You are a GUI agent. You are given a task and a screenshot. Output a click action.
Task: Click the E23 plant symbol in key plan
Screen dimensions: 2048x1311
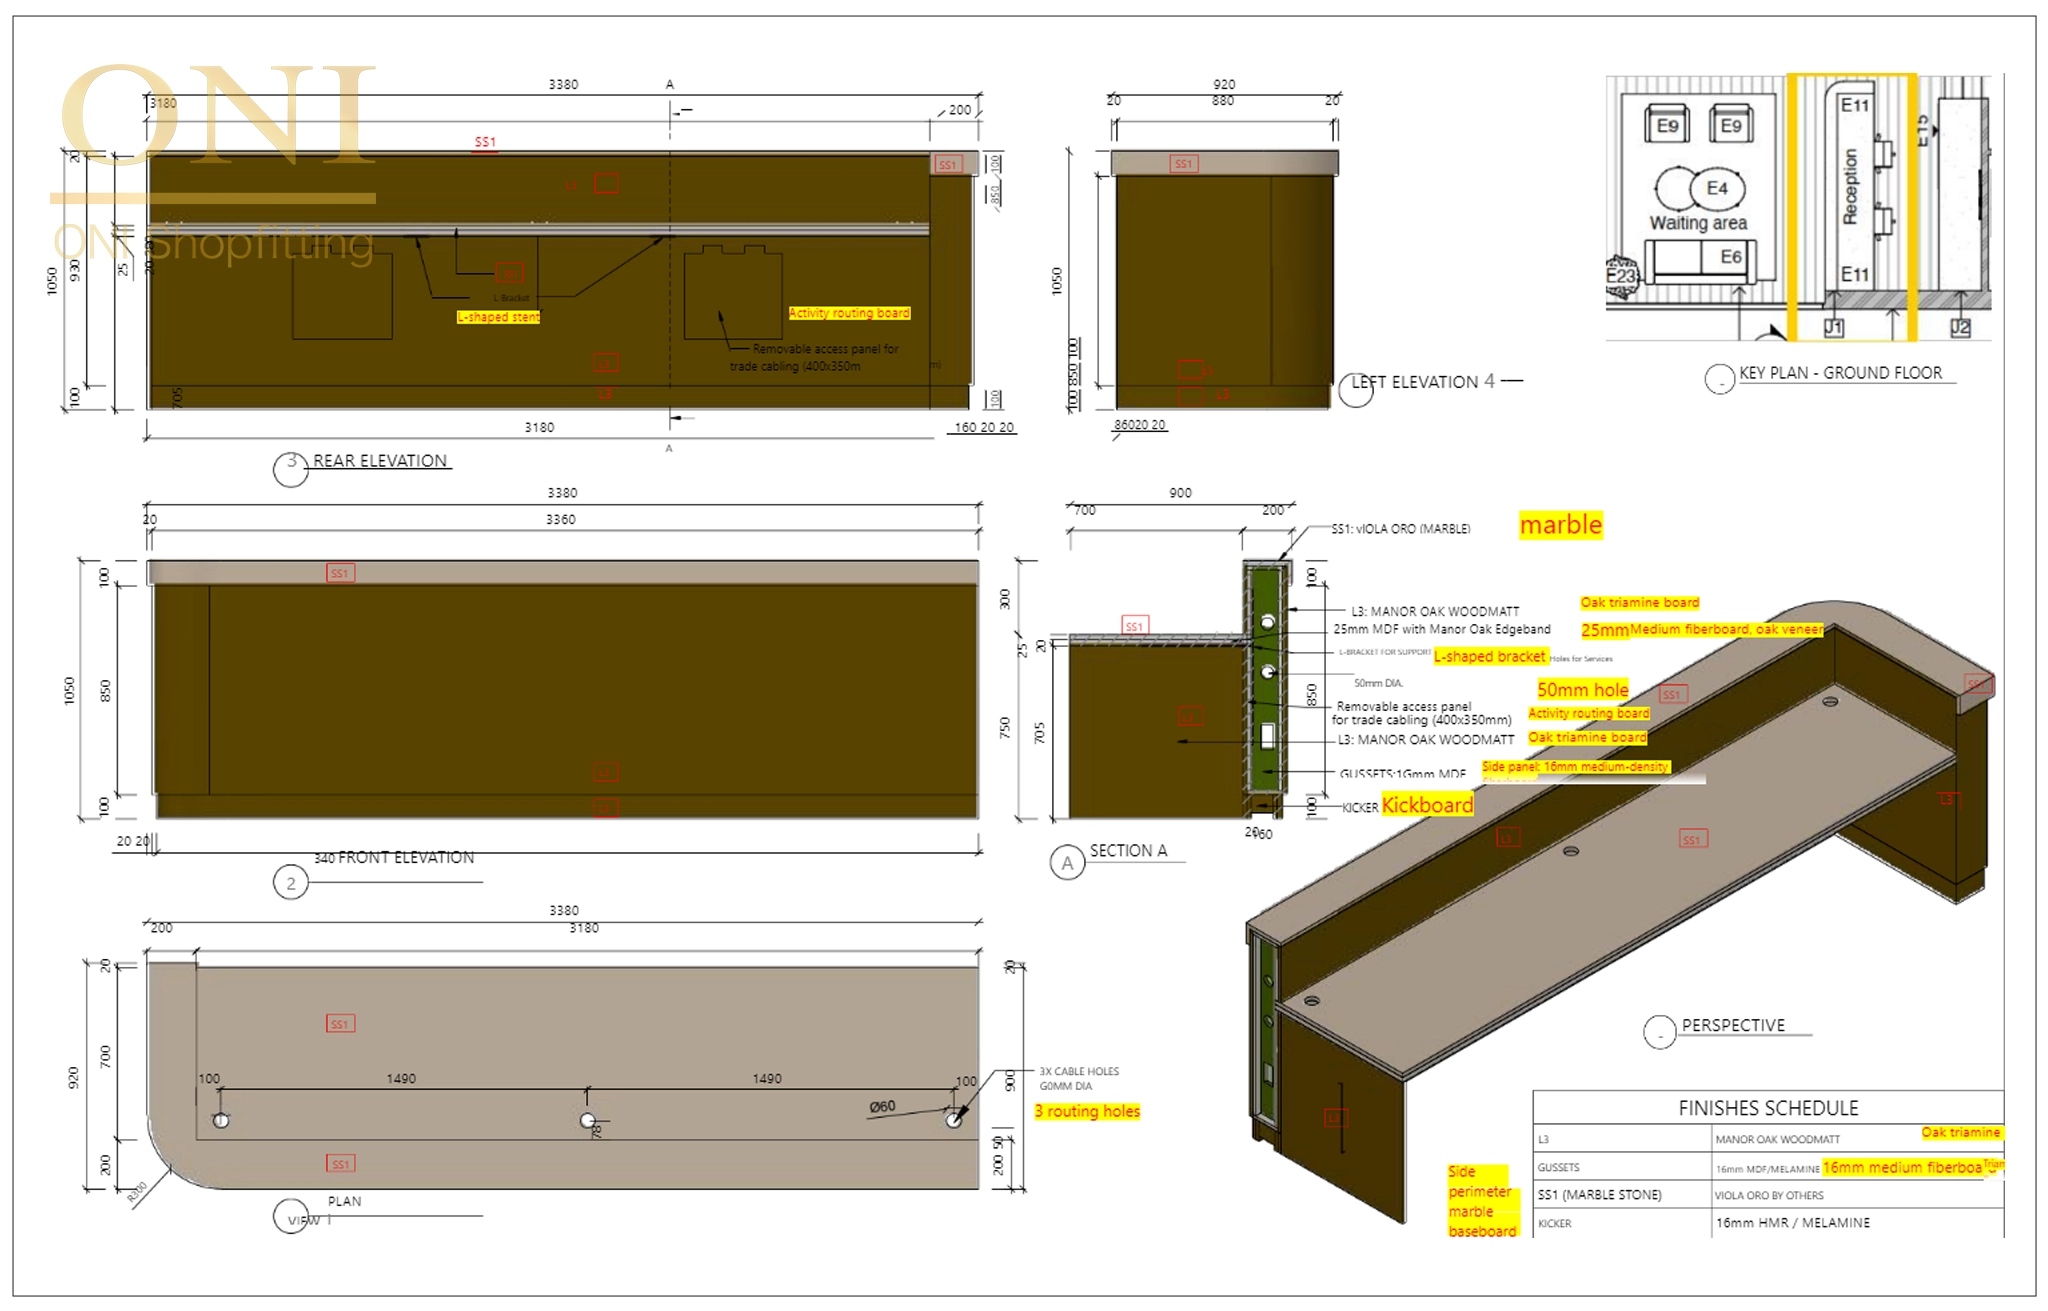click(1620, 277)
